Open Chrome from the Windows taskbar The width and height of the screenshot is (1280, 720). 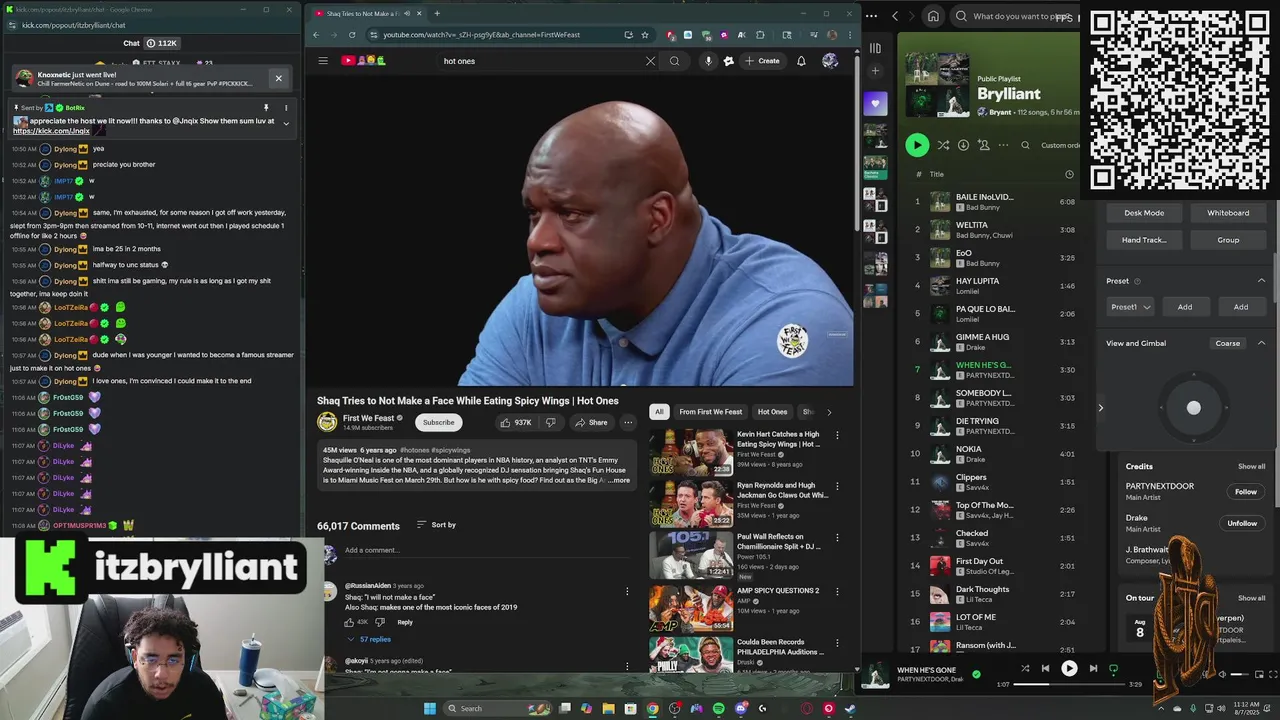tap(652, 709)
